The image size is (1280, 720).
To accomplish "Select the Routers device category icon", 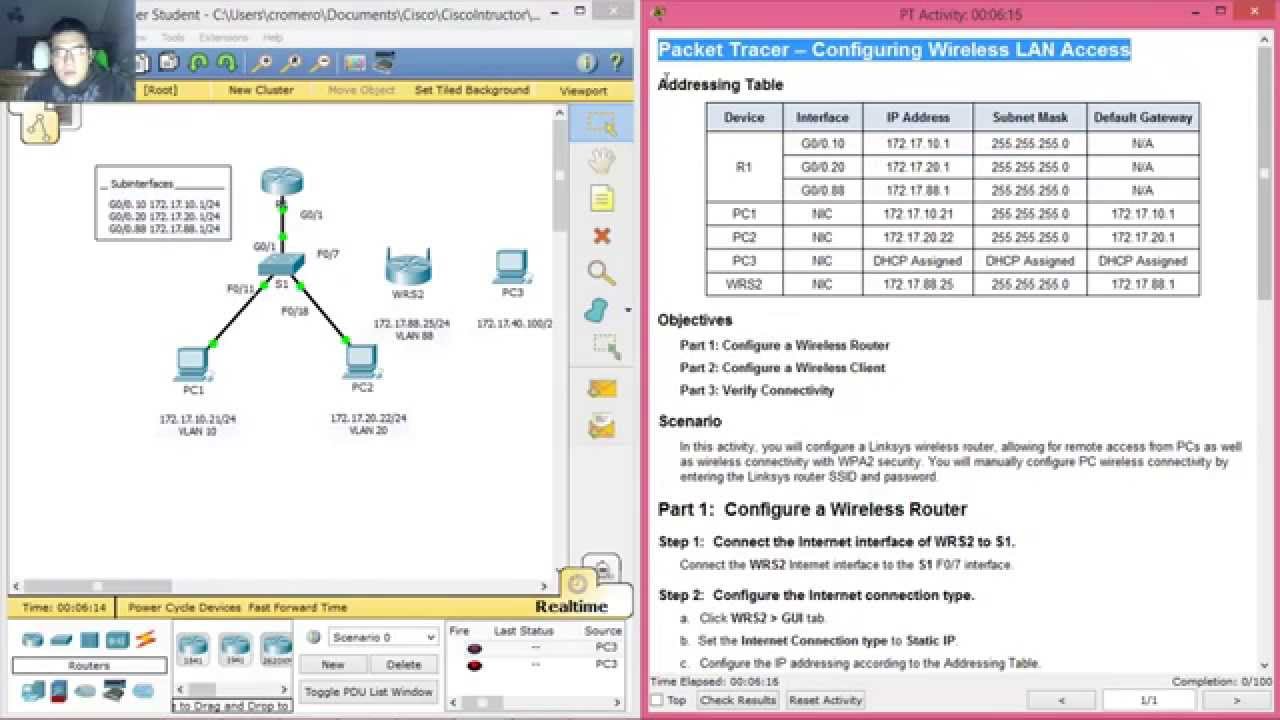I will click(33, 640).
